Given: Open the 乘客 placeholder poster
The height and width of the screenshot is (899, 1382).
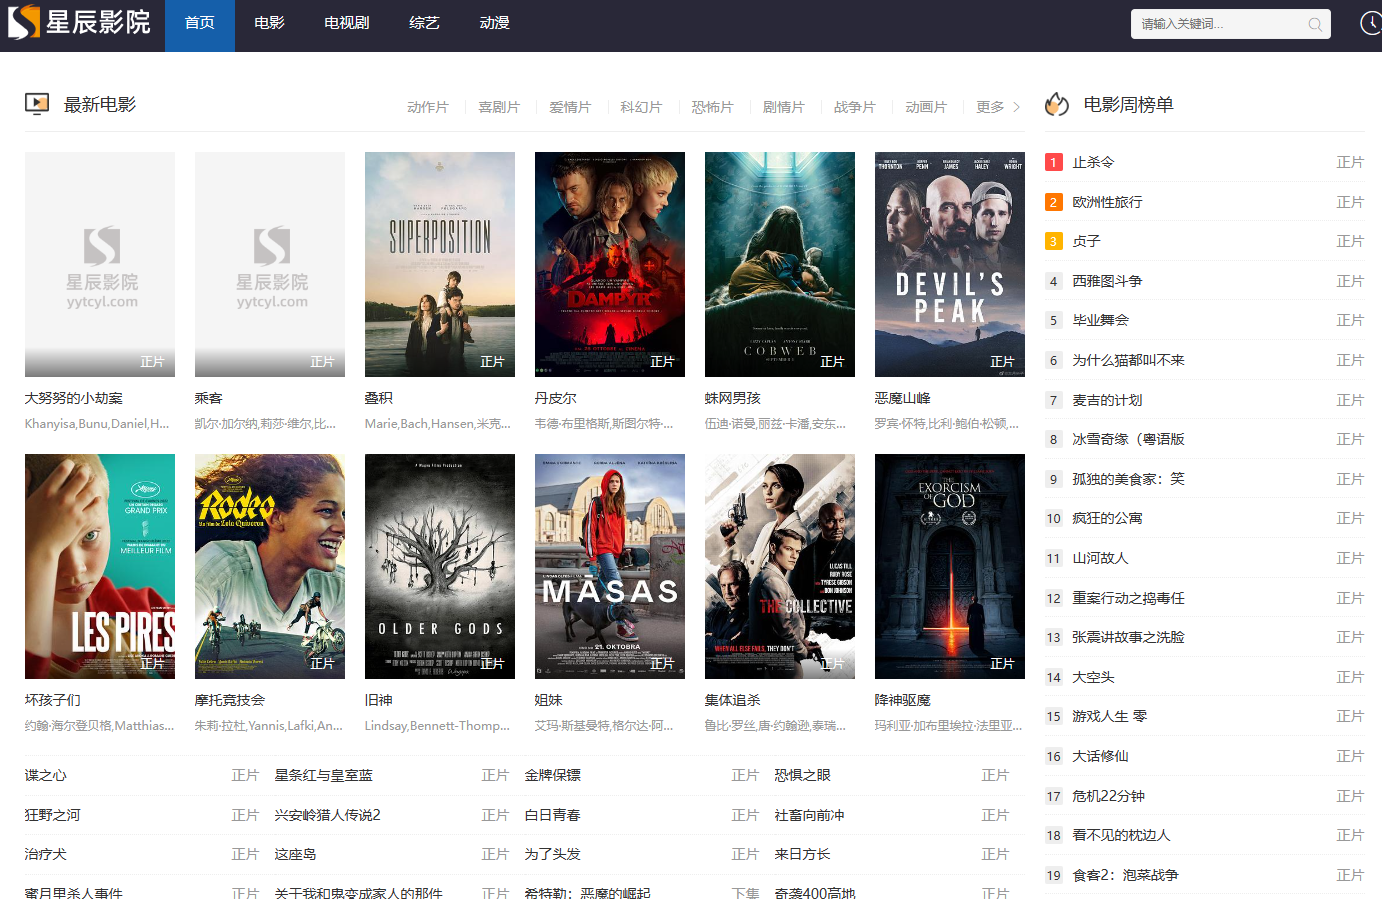Looking at the screenshot, I should 270,264.
